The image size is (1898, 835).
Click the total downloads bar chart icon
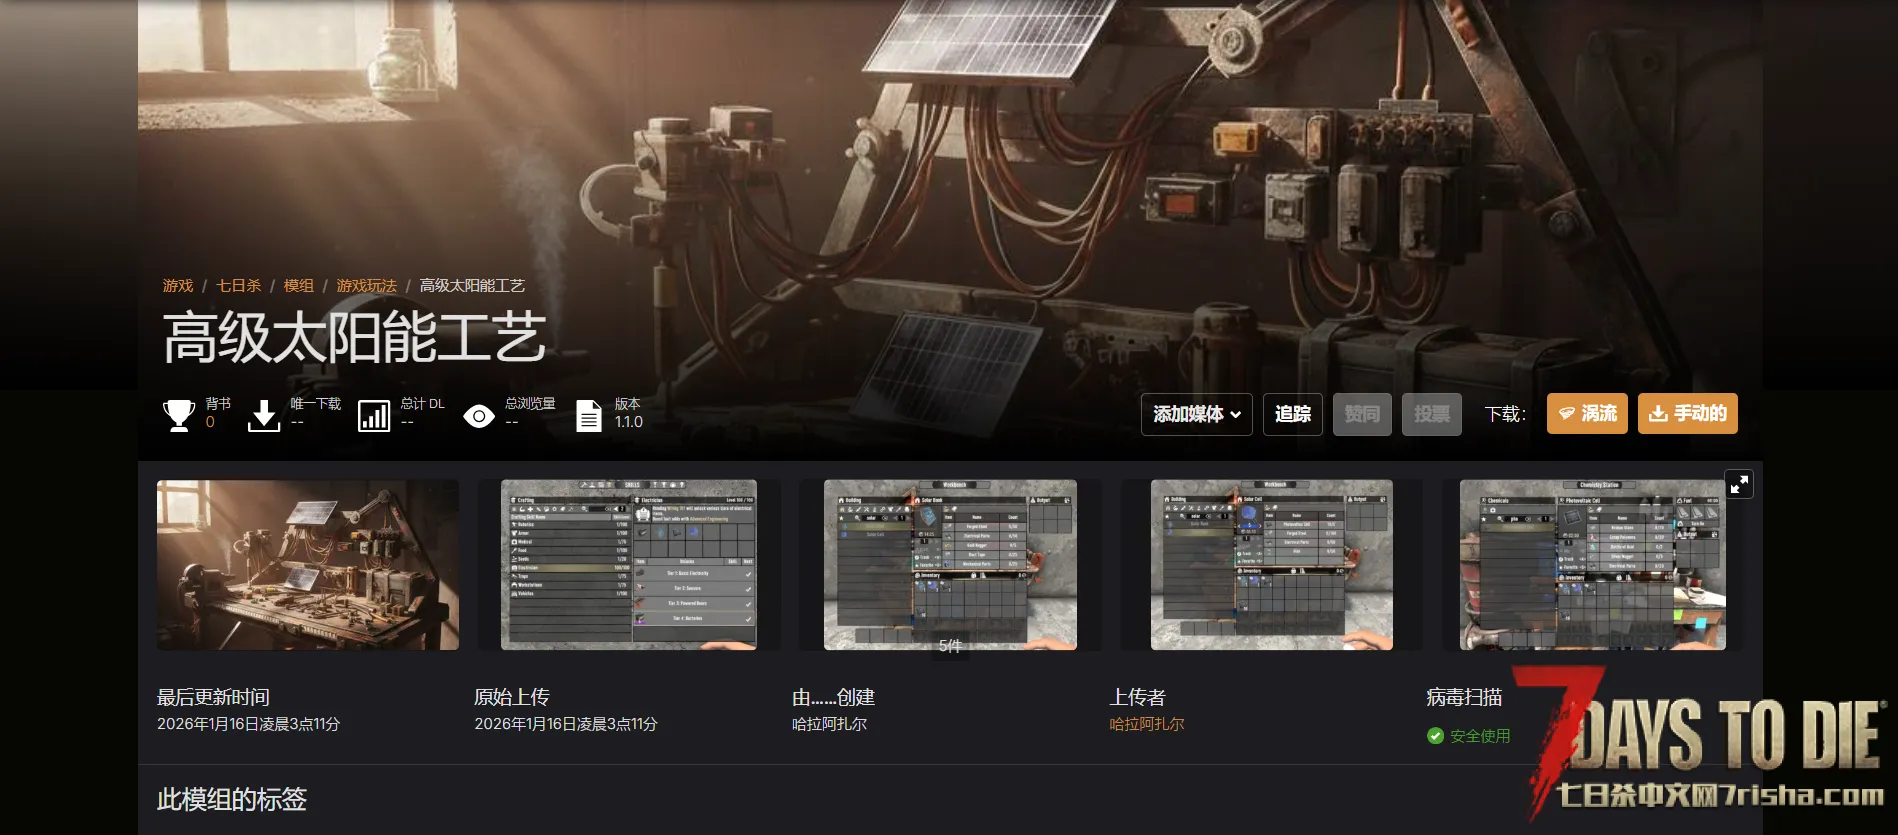pyautogui.click(x=374, y=415)
